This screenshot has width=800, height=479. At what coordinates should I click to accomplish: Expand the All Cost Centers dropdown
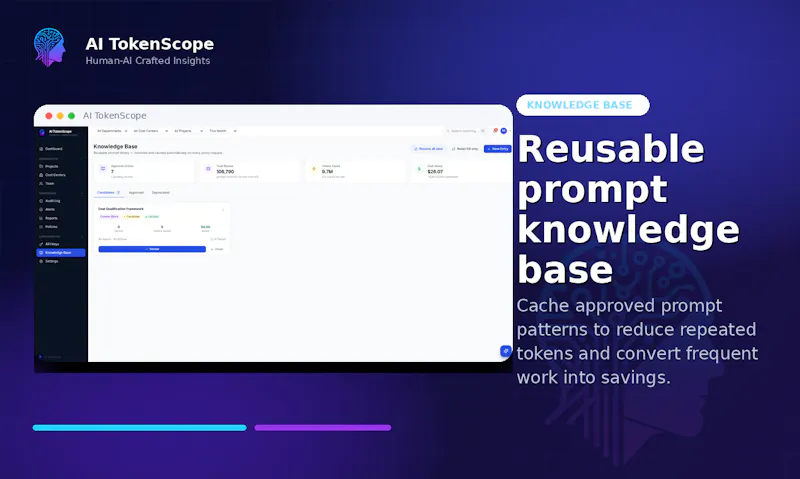pos(151,131)
